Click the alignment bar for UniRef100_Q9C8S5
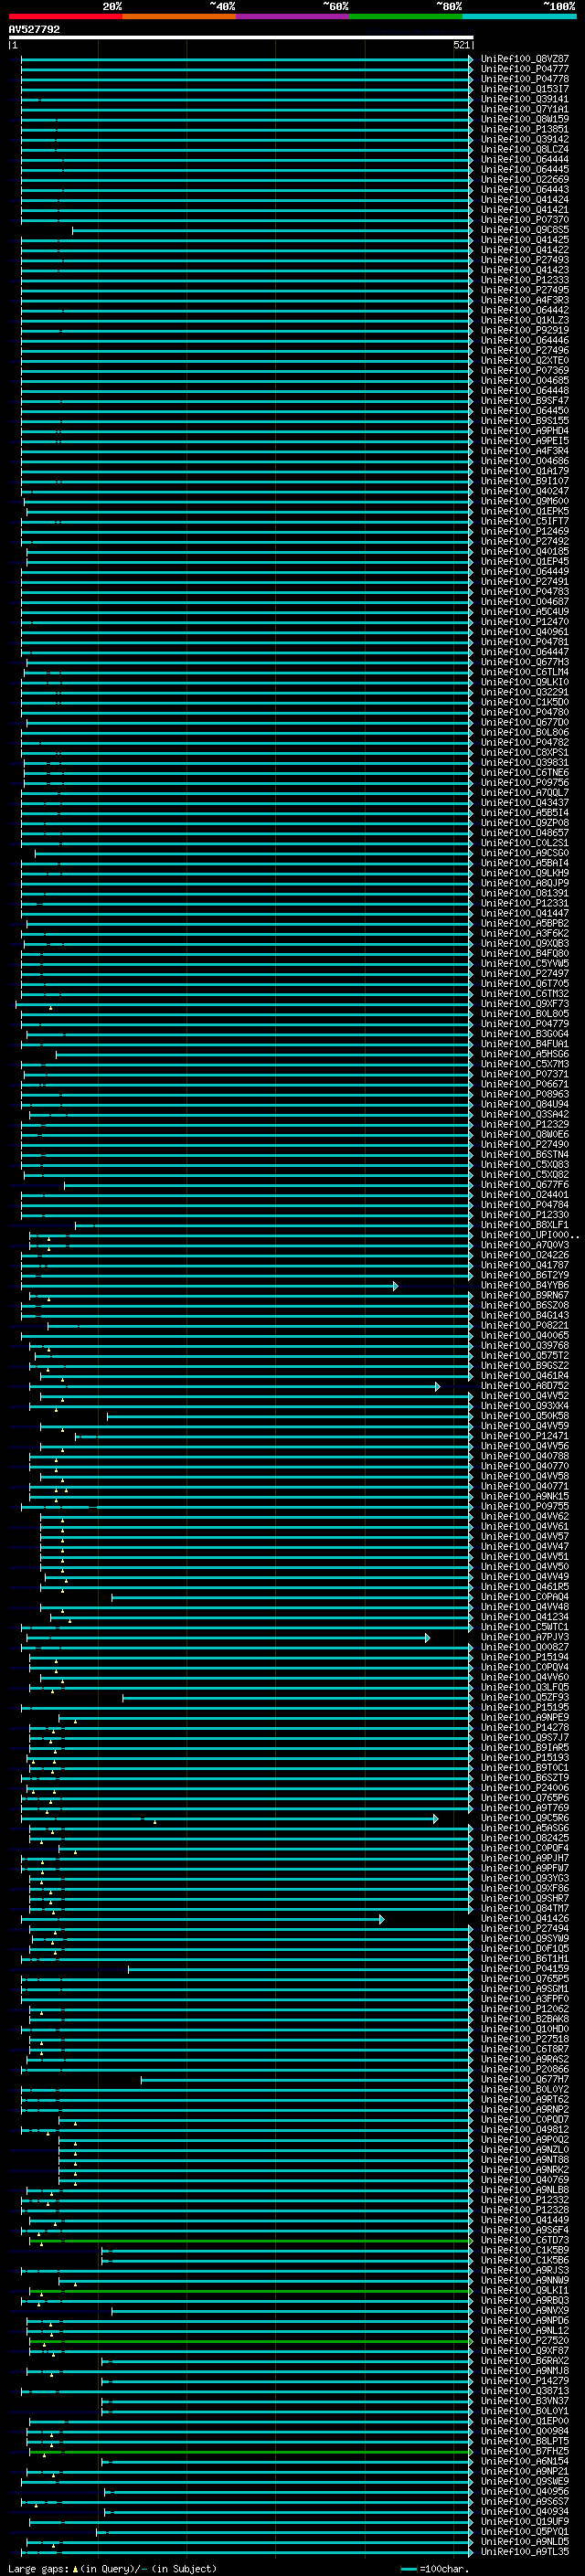 [x=272, y=230]
